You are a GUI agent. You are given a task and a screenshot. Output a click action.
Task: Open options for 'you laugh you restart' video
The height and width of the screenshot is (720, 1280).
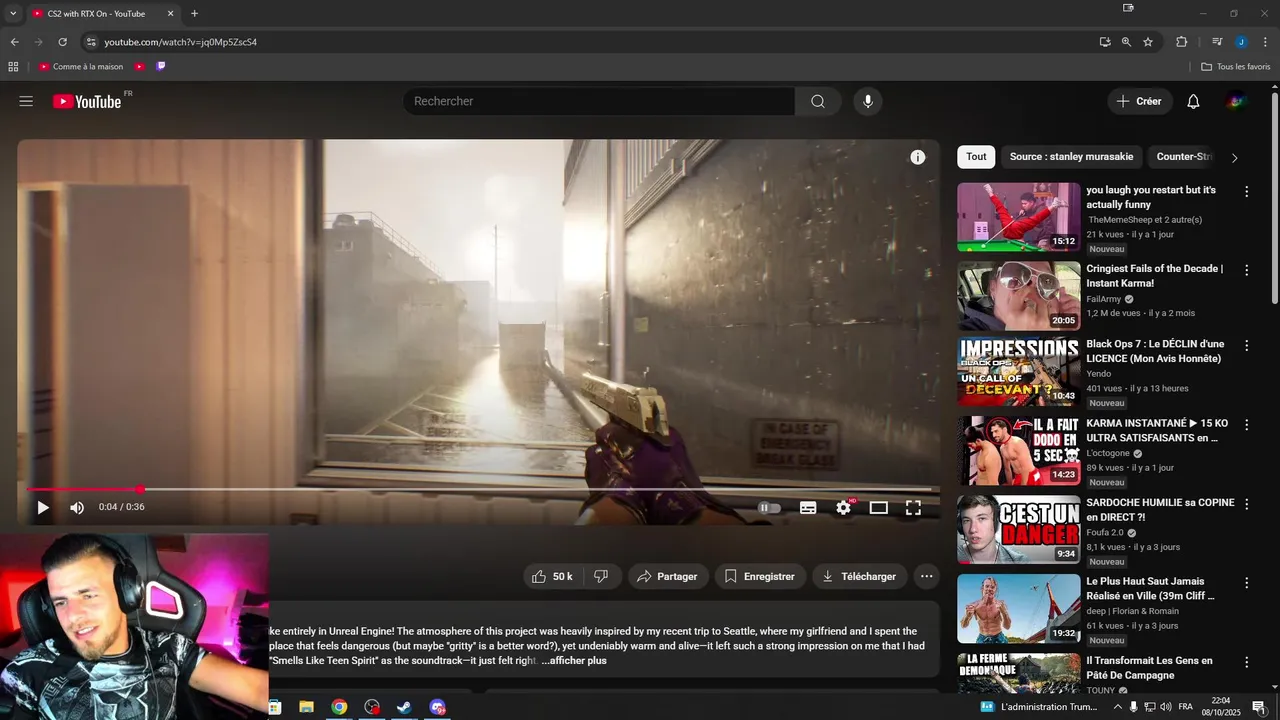pyautogui.click(x=1246, y=191)
